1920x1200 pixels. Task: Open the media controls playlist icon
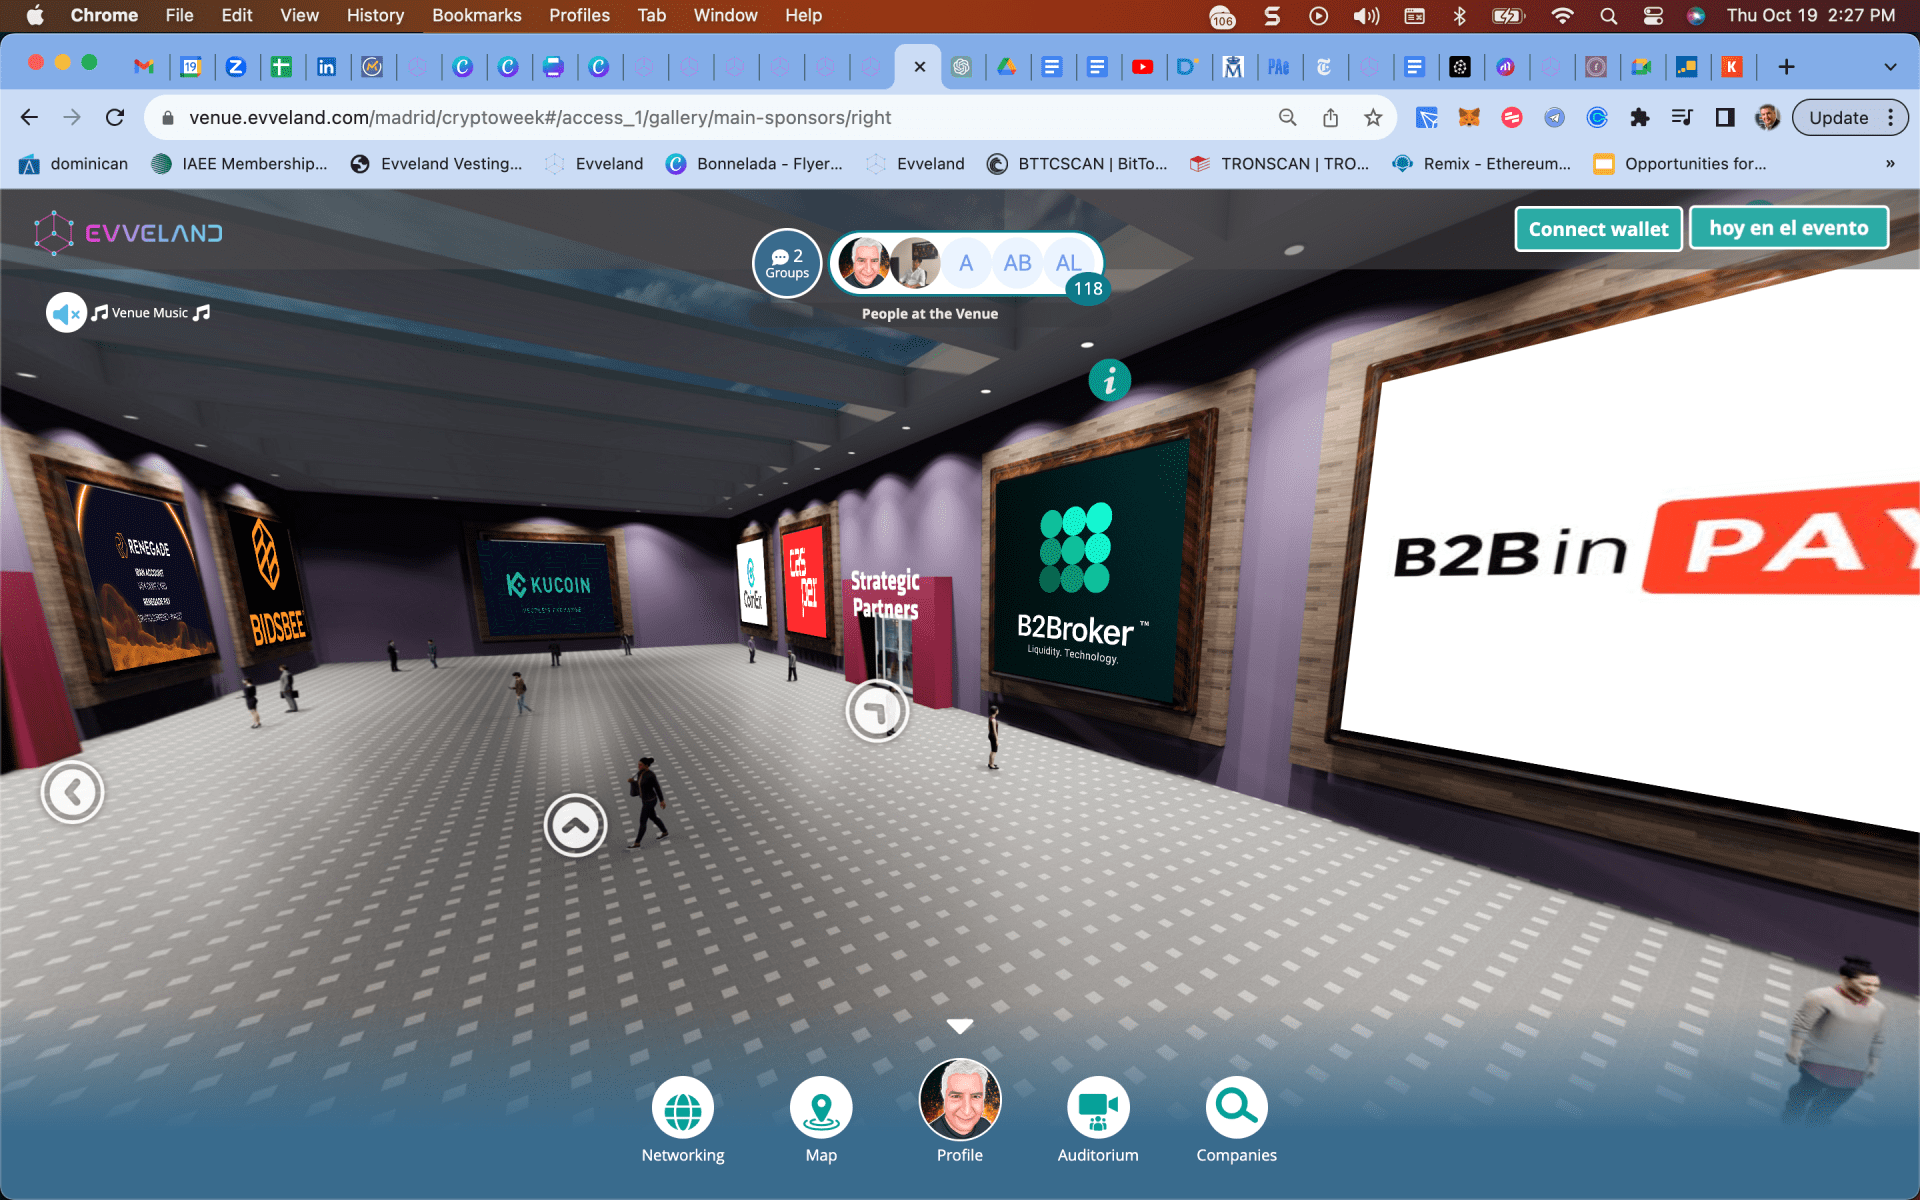point(1682,117)
